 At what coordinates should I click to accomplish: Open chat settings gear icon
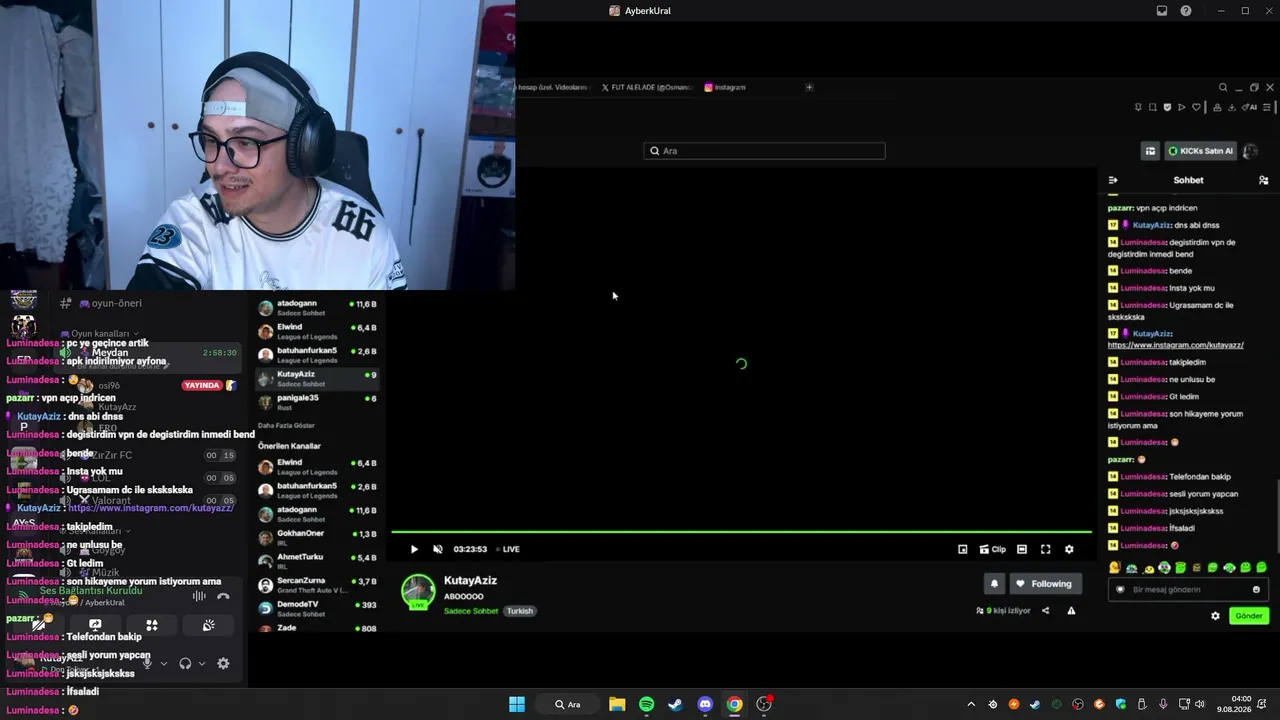point(1216,616)
